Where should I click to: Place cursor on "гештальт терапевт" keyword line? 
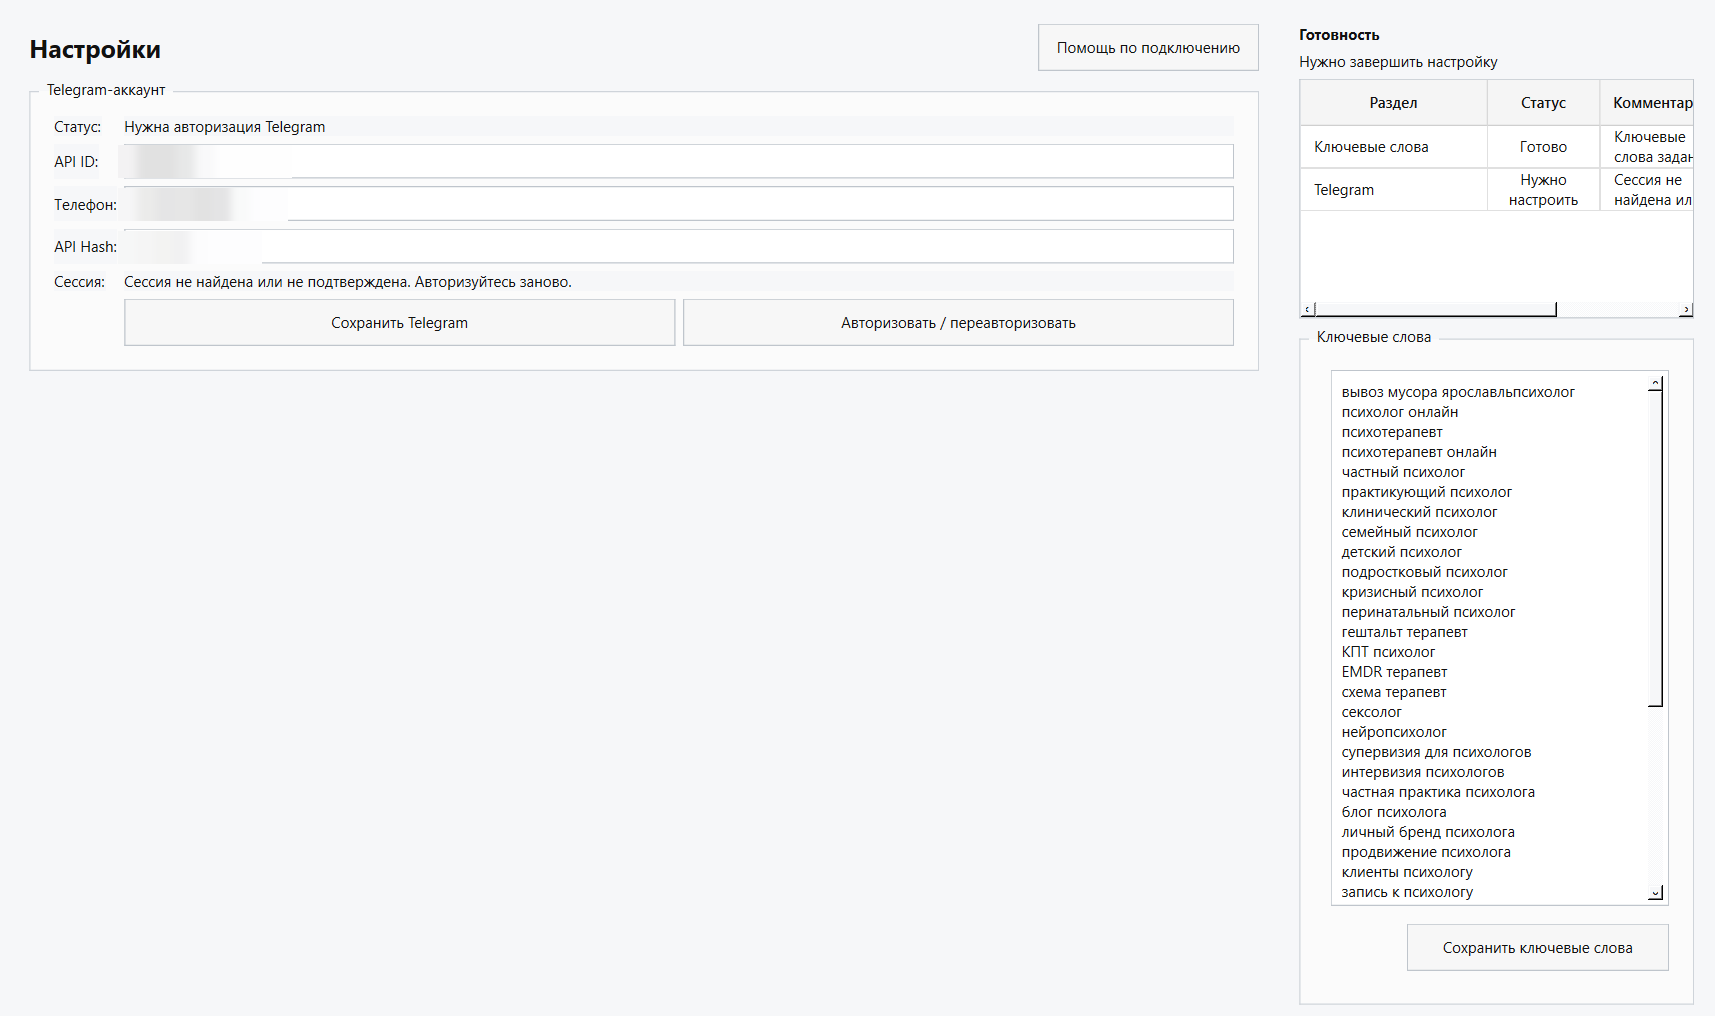1405,632
